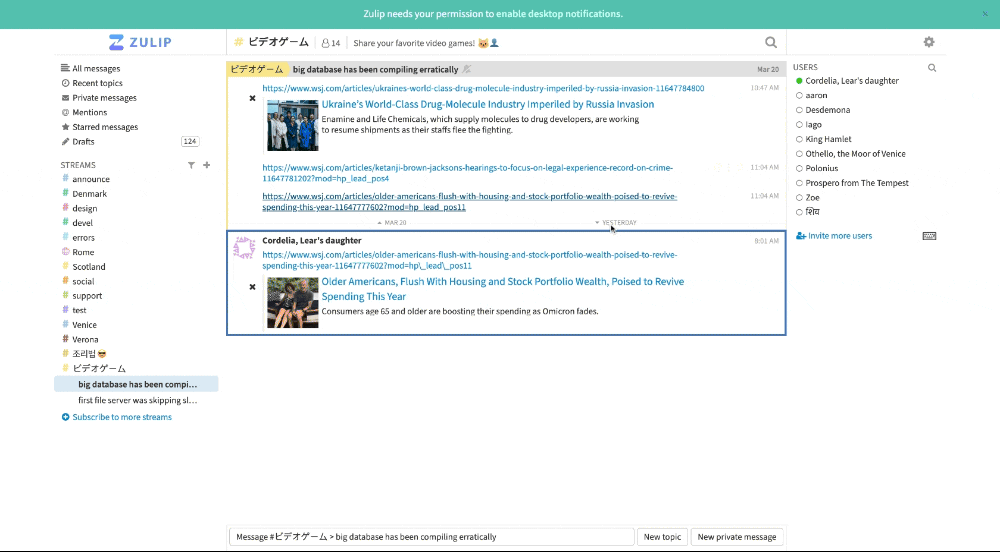Open Recent topics view
The width and height of the screenshot is (1000, 552).
(97, 83)
